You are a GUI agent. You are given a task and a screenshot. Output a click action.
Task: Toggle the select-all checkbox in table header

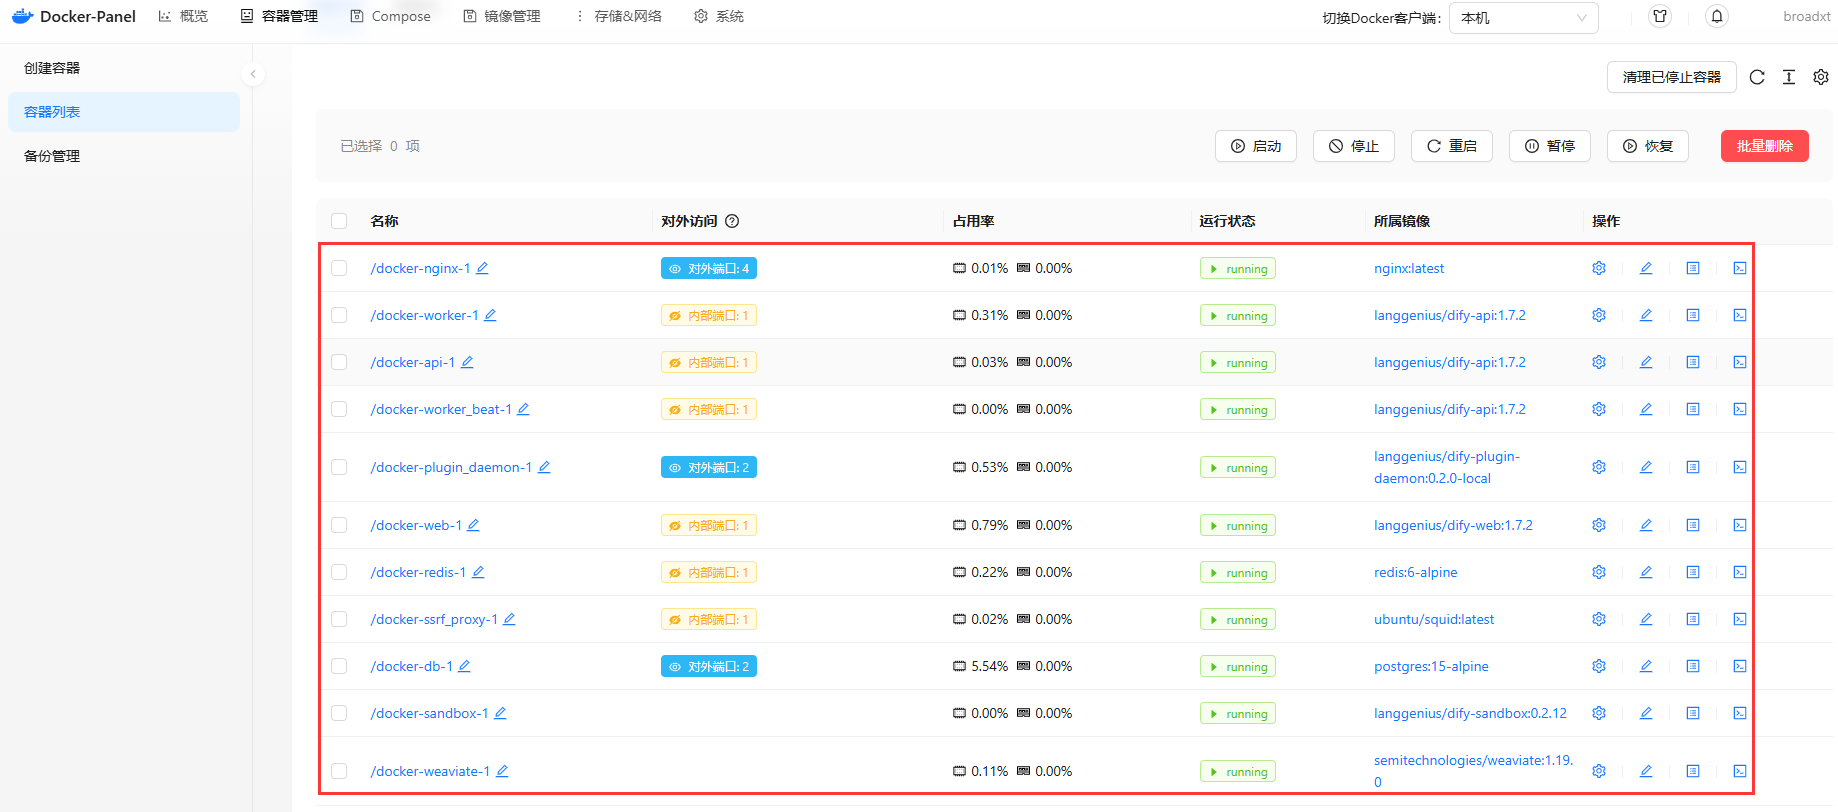339,221
